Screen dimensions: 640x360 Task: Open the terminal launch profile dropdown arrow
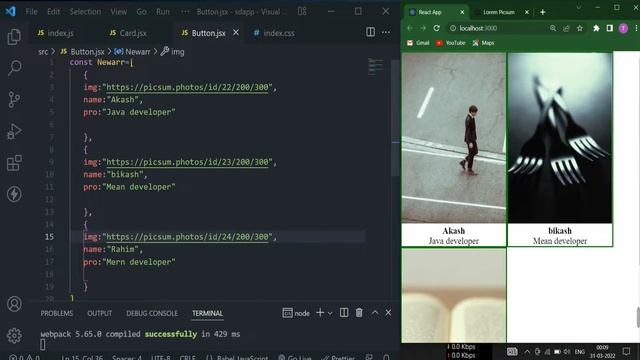point(330,313)
